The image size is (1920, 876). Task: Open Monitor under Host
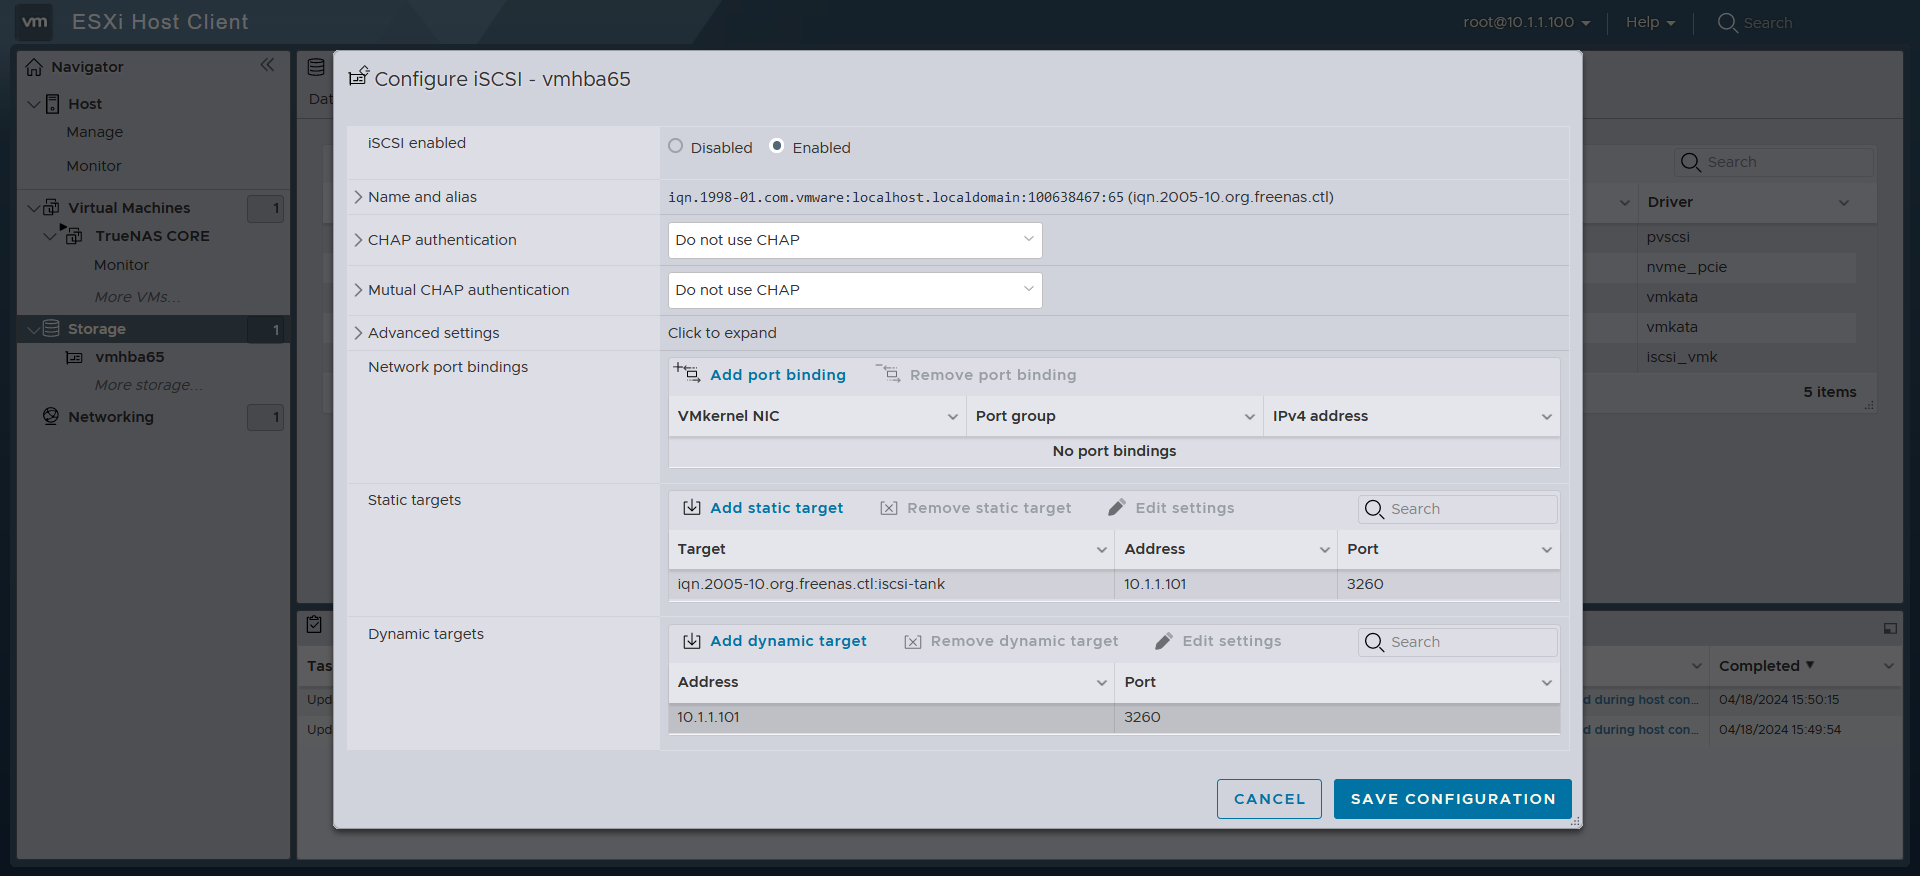pyautogui.click(x=94, y=166)
